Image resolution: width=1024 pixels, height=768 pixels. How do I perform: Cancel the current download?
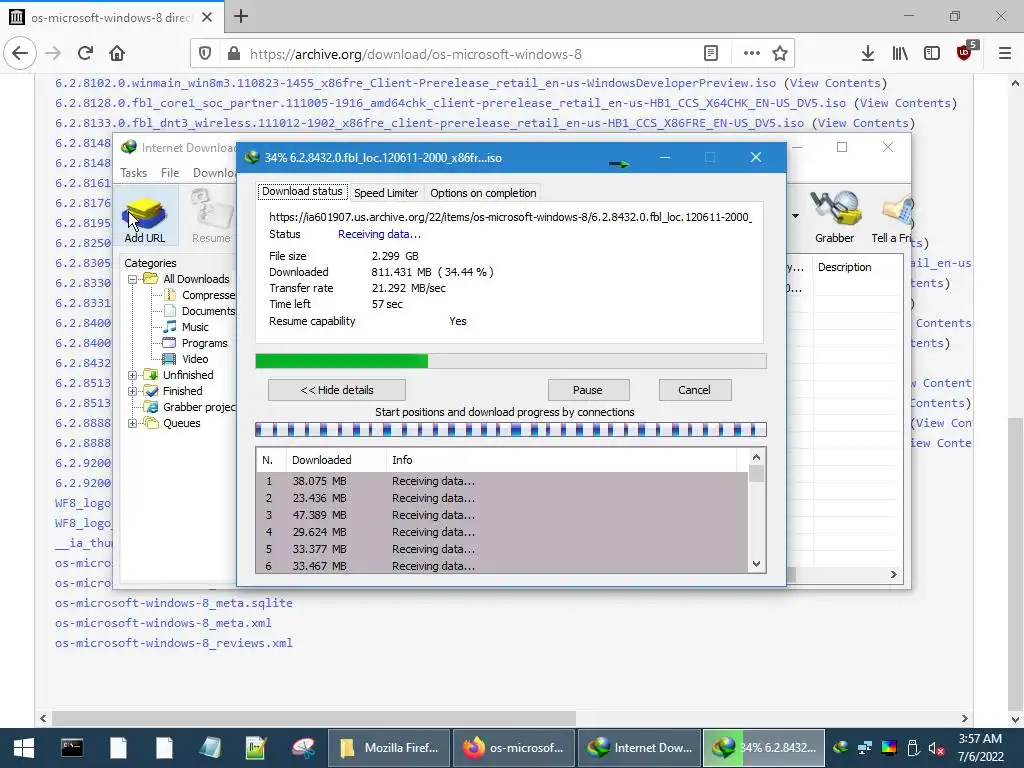coord(694,390)
